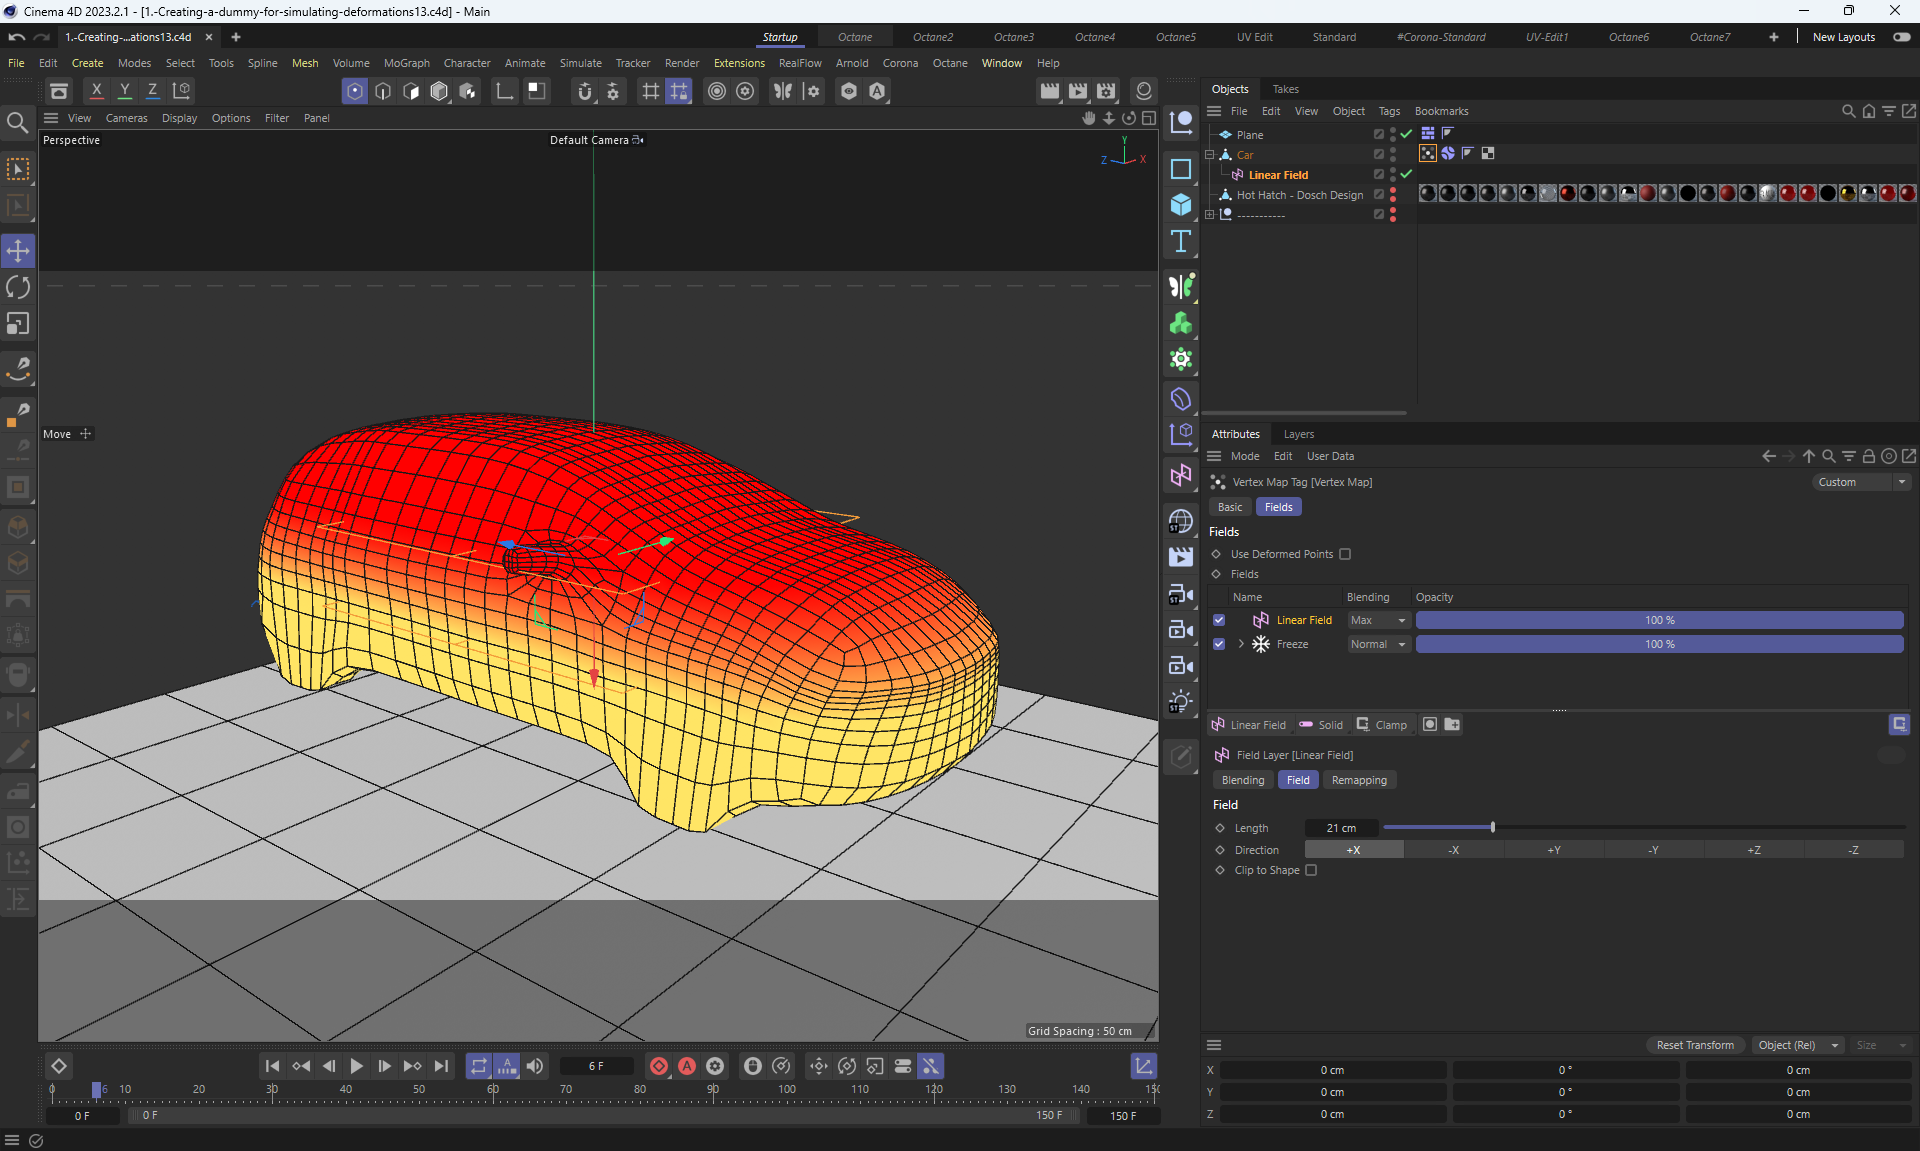Select the Scale tool in left toolbar
Screen dimensions: 1920x1151
(18, 324)
